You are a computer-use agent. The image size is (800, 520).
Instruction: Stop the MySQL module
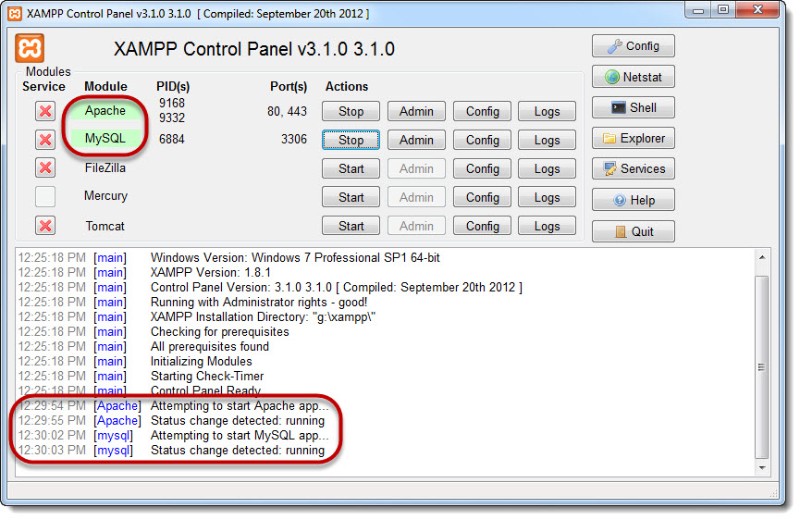pos(351,140)
